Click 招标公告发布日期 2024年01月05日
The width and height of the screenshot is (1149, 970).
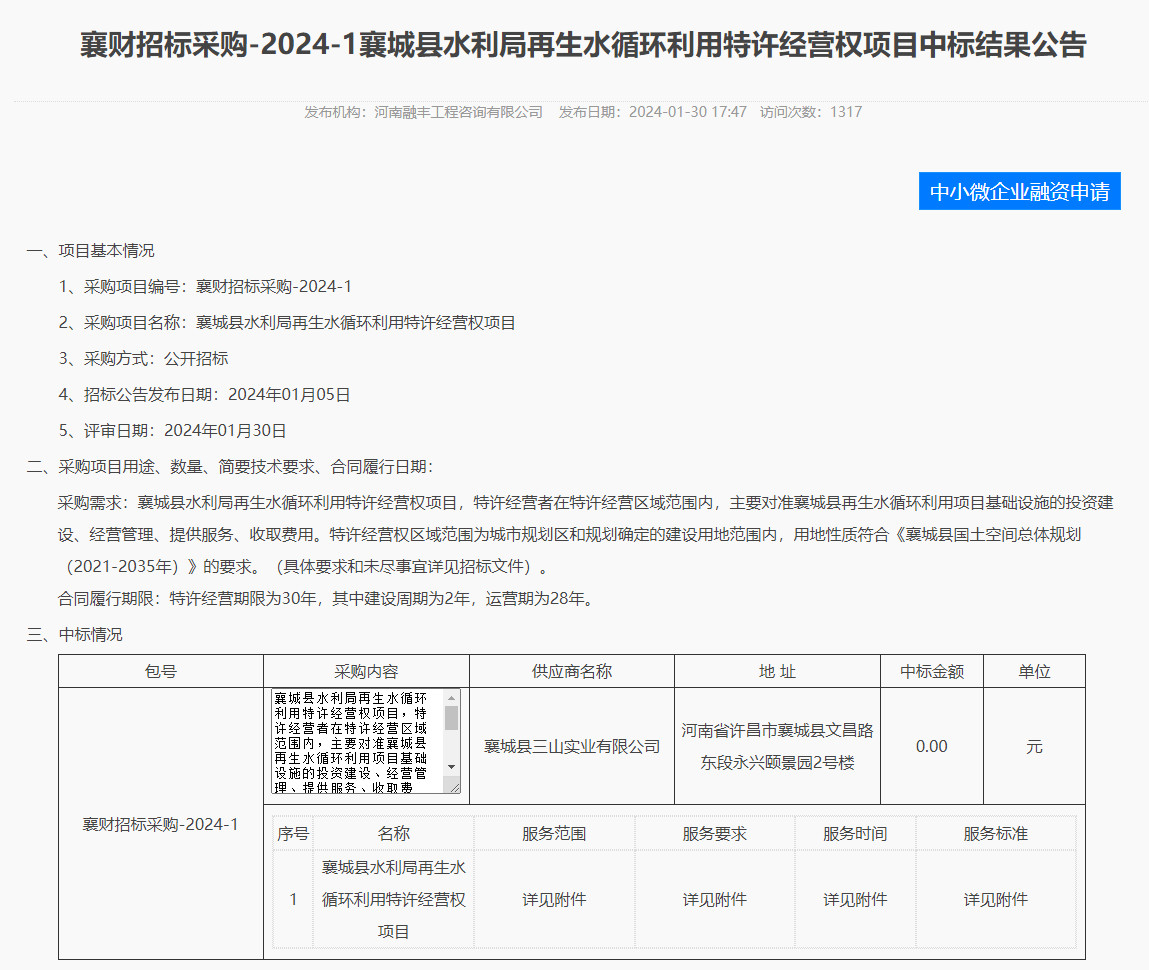tap(204, 394)
